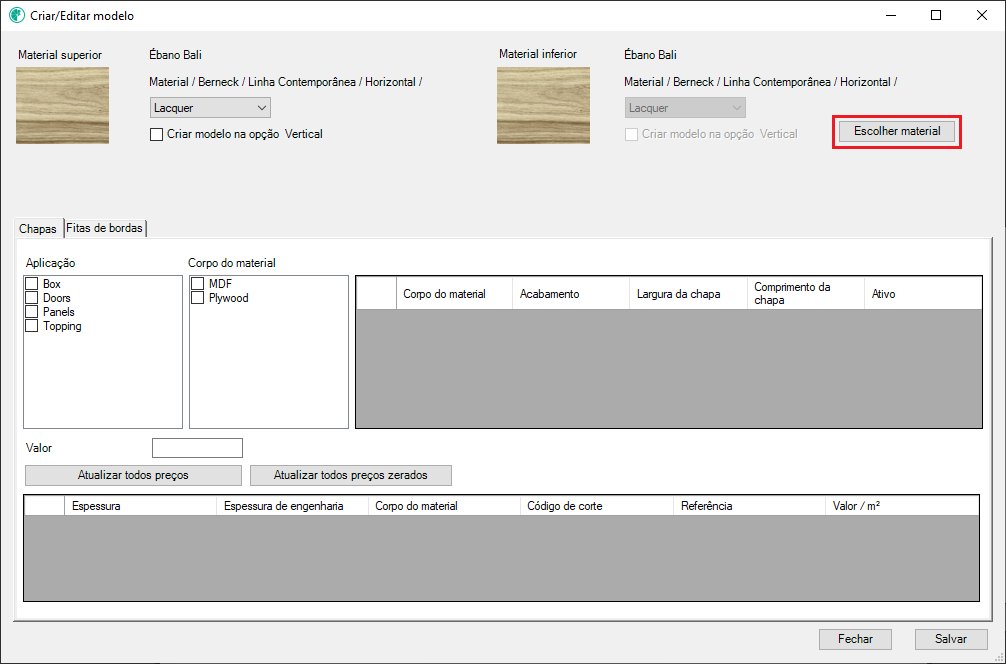
Task: Open the Lacquer finish dropdown
Action: coord(210,108)
